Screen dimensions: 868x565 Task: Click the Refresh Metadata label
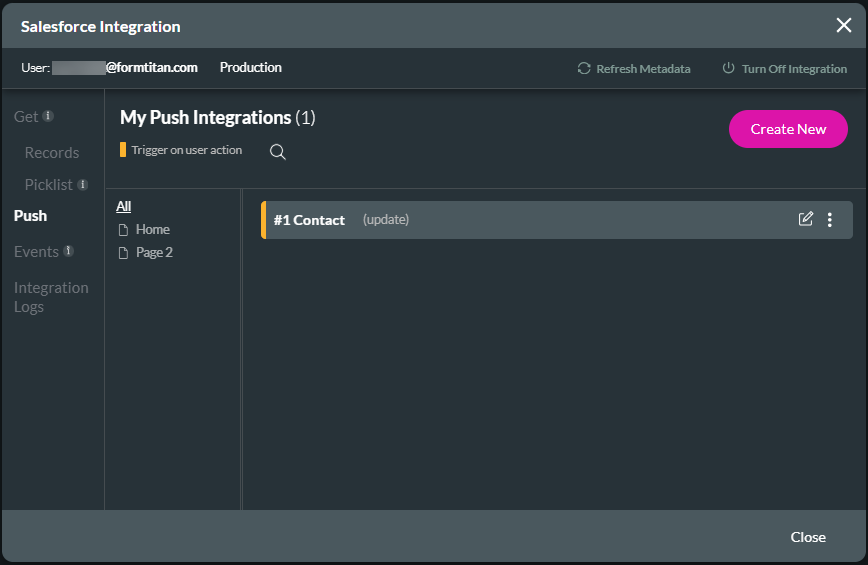(643, 69)
